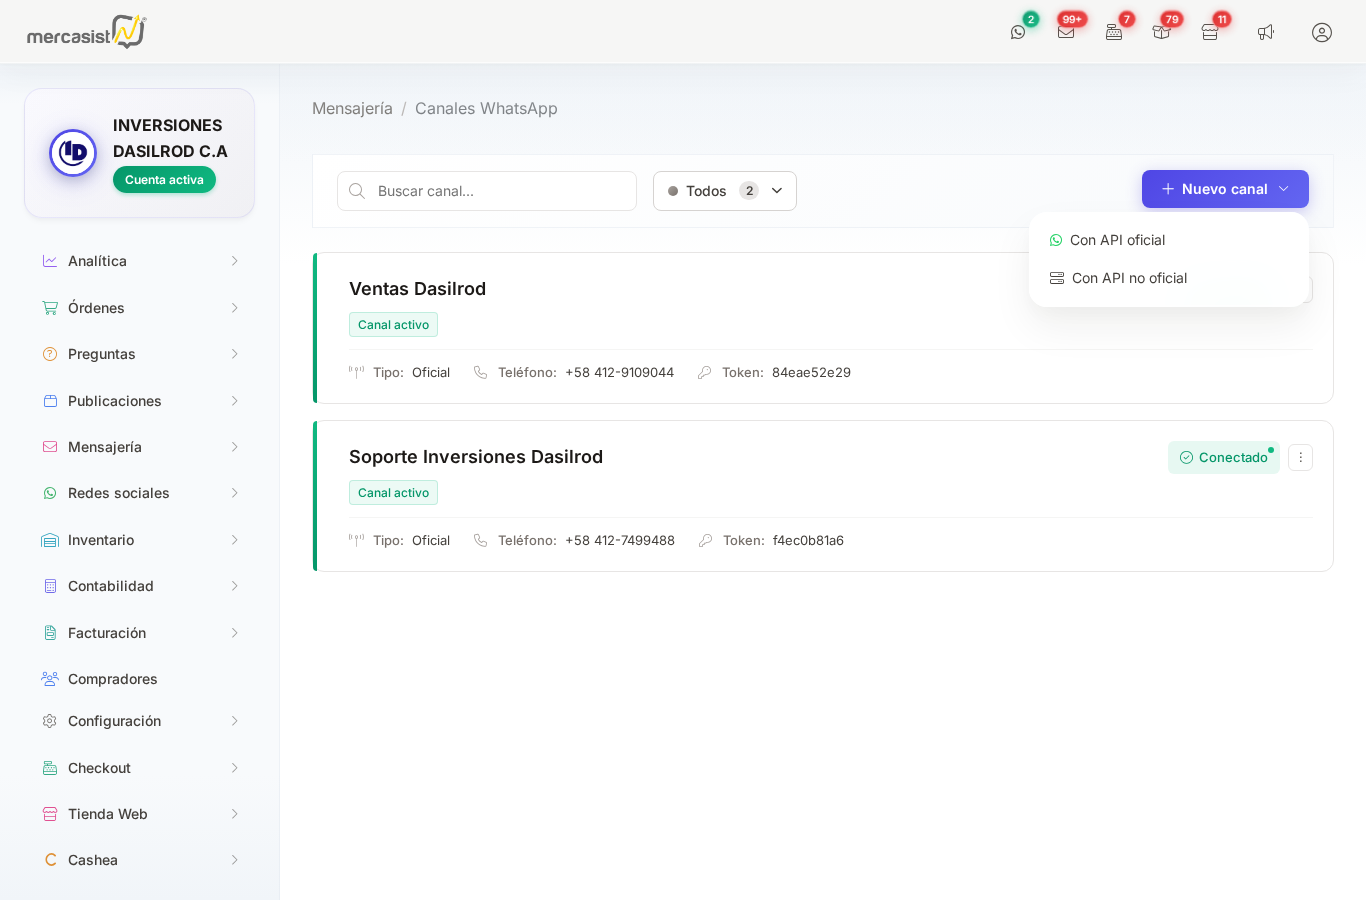Screen dimensions: 1366x900
Task: Click the announcements megaphone icon
Action: pyautogui.click(x=1266, y=32)
